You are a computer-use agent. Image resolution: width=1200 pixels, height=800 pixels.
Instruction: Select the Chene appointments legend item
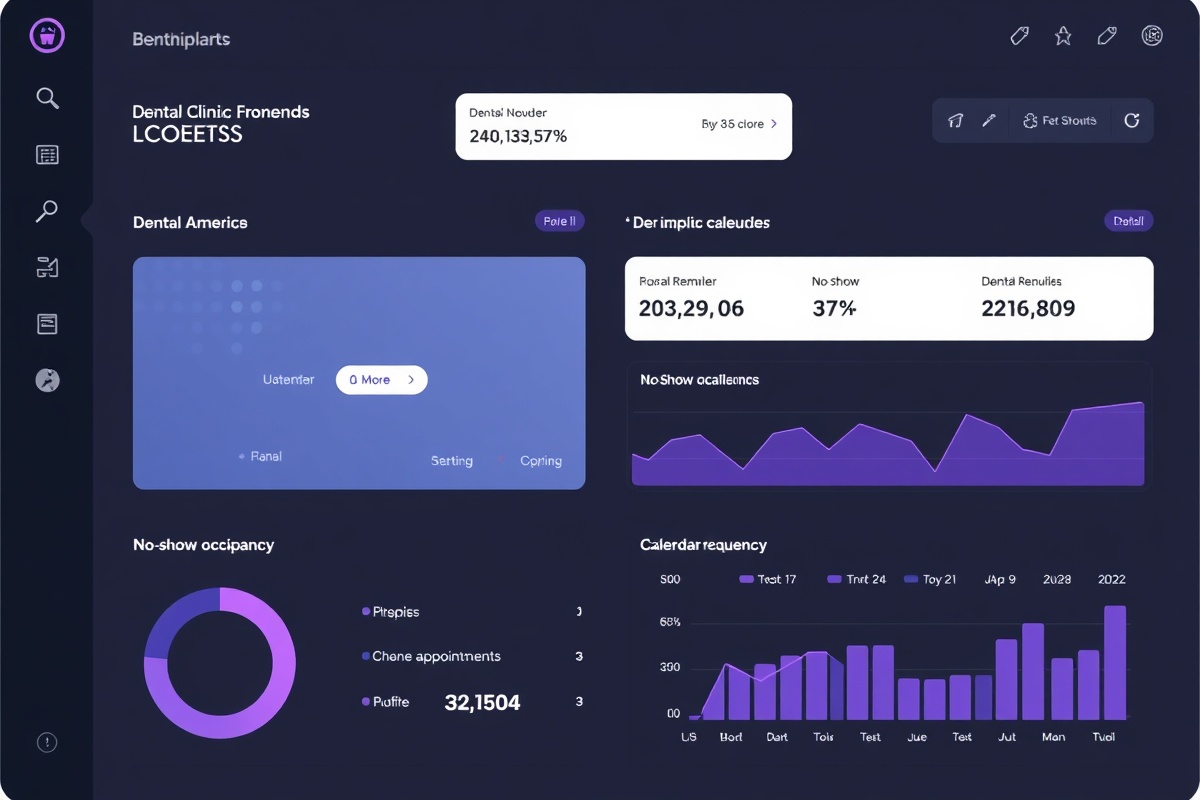click(431, 657)
